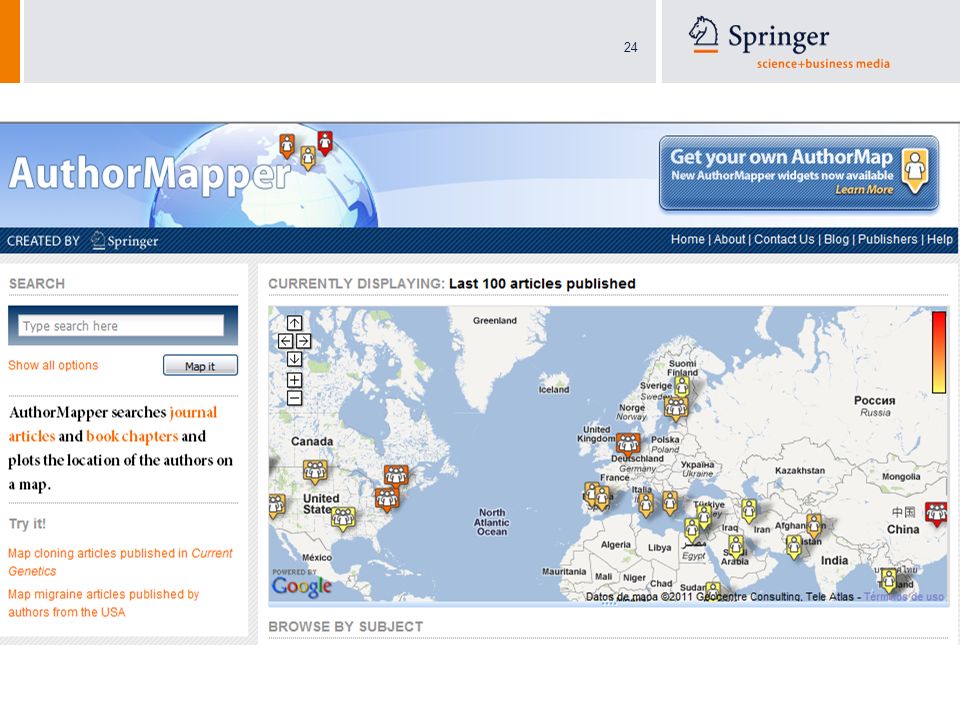Pan the map down with the arrow control
The width and height of the screenshot is (960, 720).
click(x=294, y=359)
